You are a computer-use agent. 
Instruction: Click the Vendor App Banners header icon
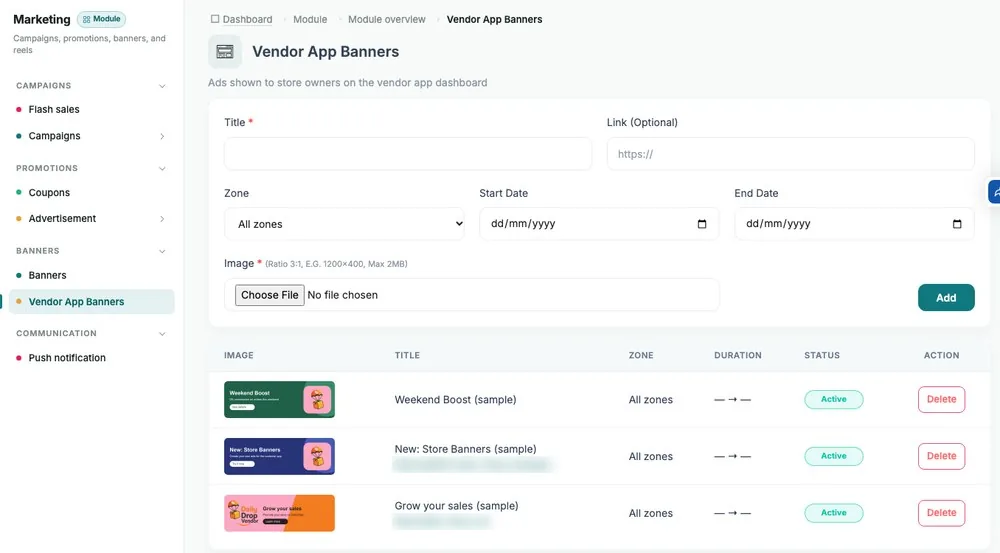click(x=224, y=52)
